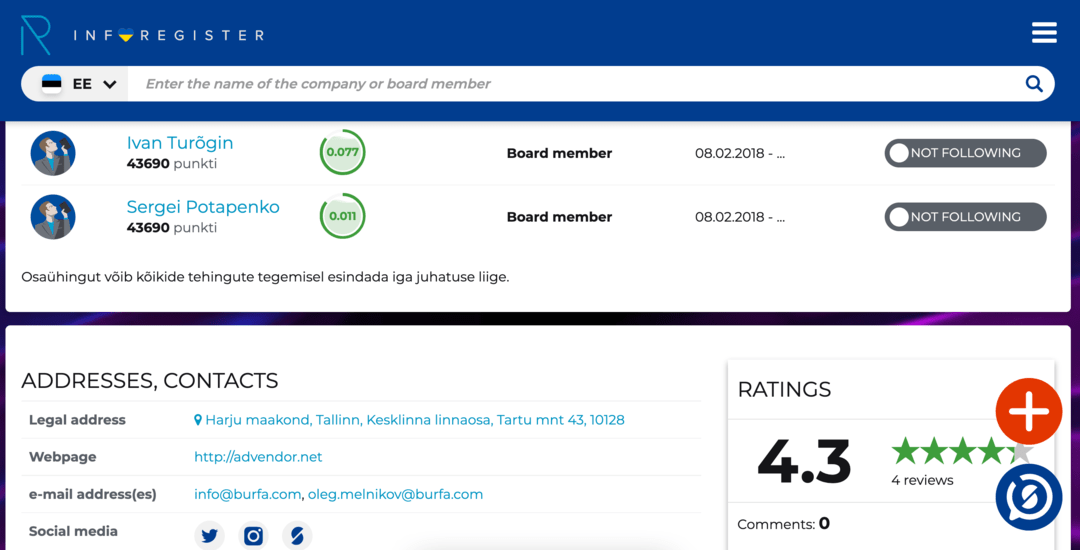Image resolution: width=1080 pixels, height=550 pixels.
Task: Open the hamburger menu
Action: (1044, 33)
